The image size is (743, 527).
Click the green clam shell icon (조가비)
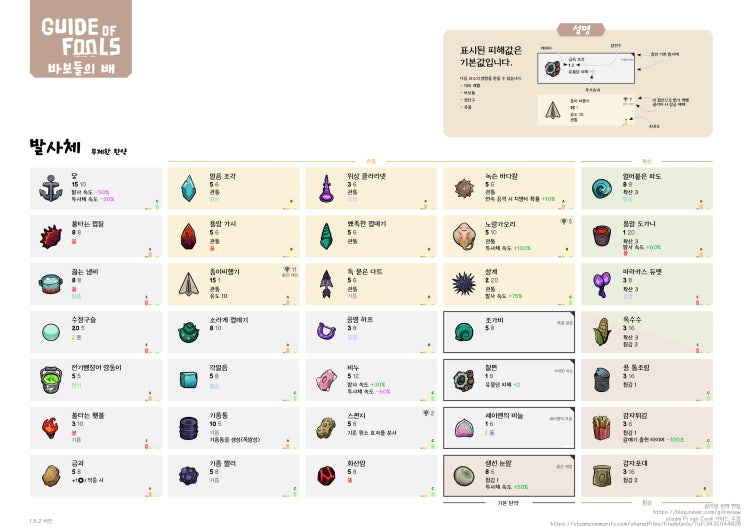pos(464,332)
